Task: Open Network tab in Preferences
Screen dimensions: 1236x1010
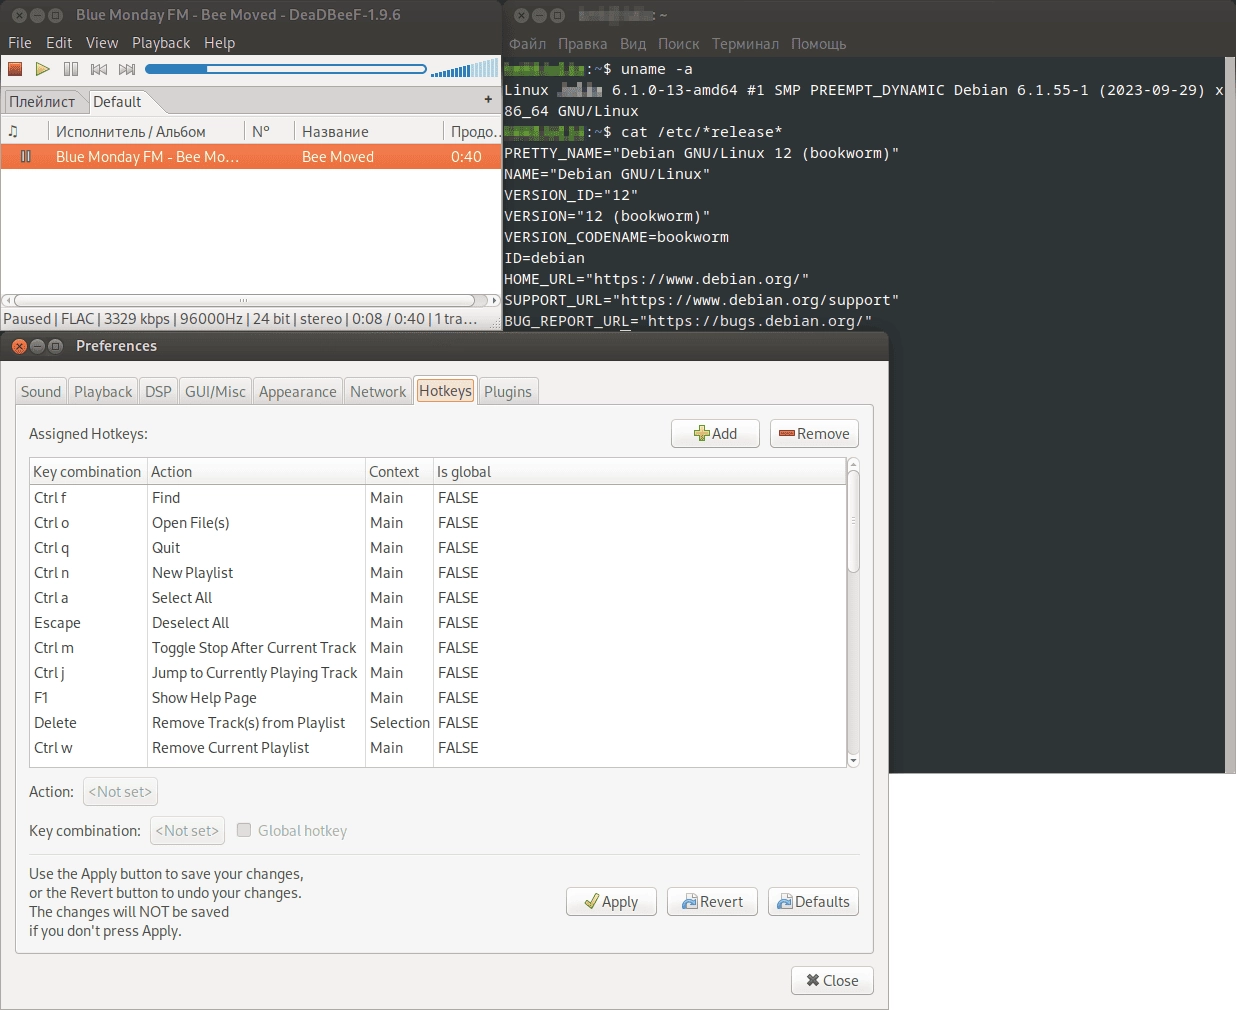Action: pyautogui.click(x=378, y=392)
